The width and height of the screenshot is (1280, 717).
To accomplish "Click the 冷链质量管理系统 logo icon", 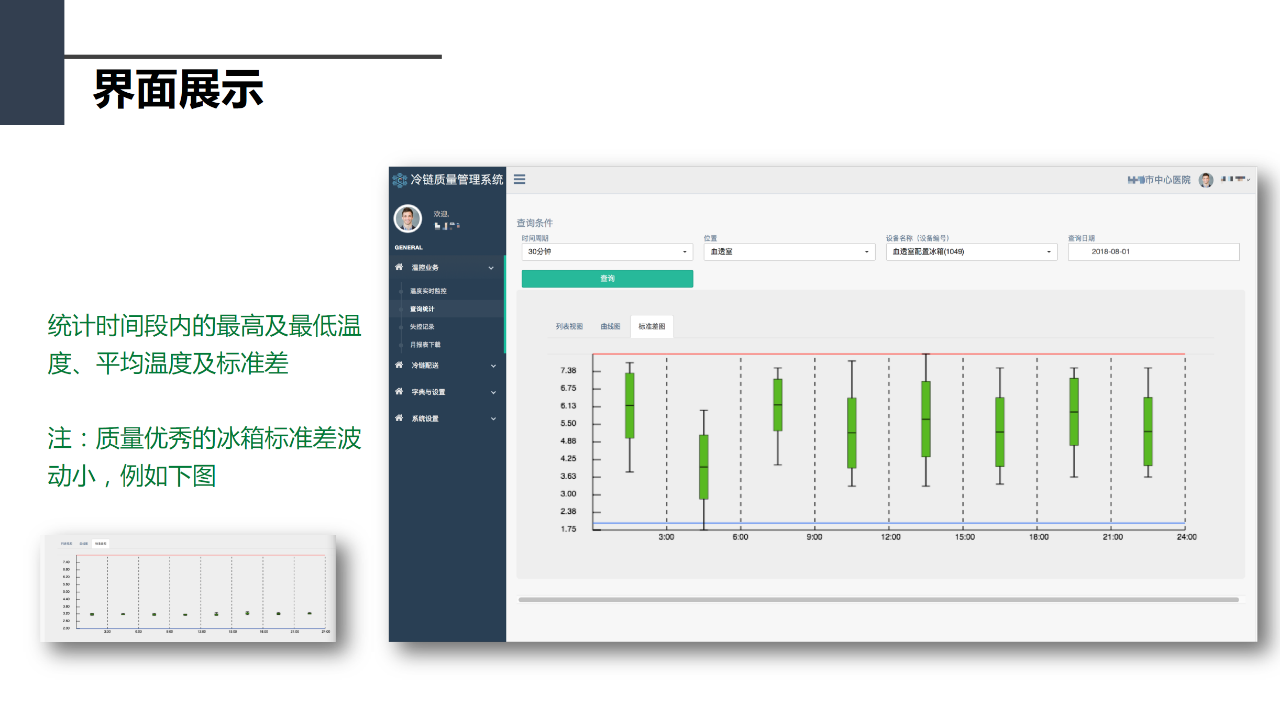I will tap(400, 180).
